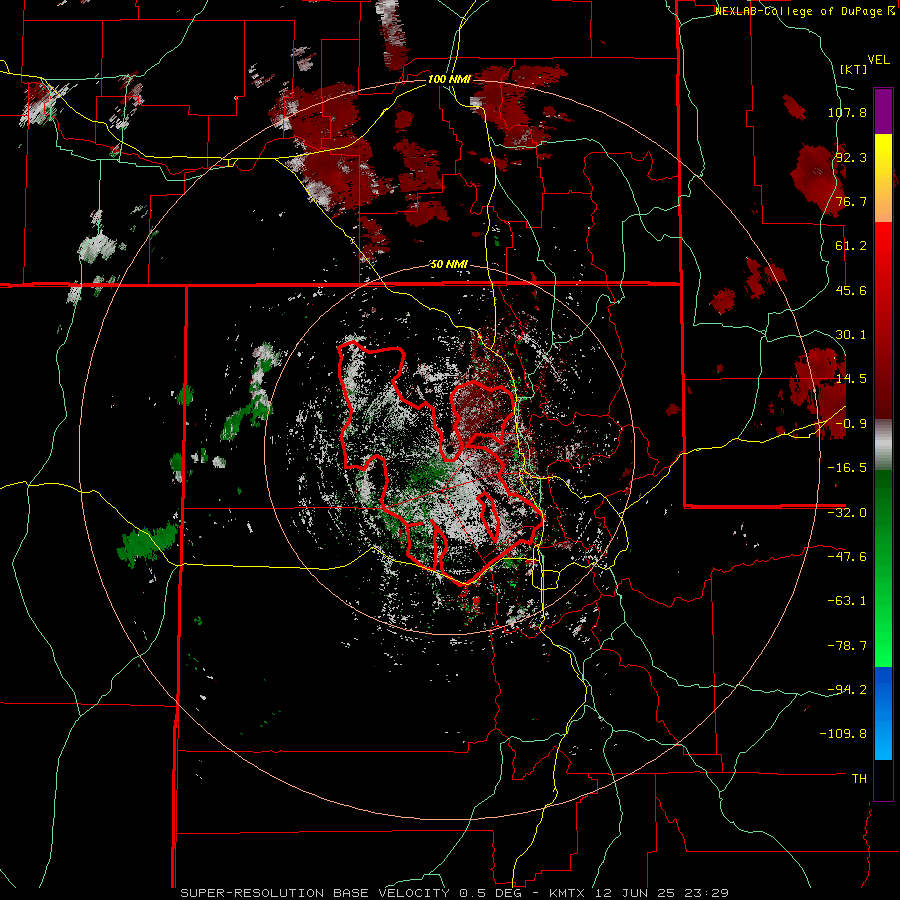Click the TH threshold label
This screenshot has width=900, height=900.
859,778
